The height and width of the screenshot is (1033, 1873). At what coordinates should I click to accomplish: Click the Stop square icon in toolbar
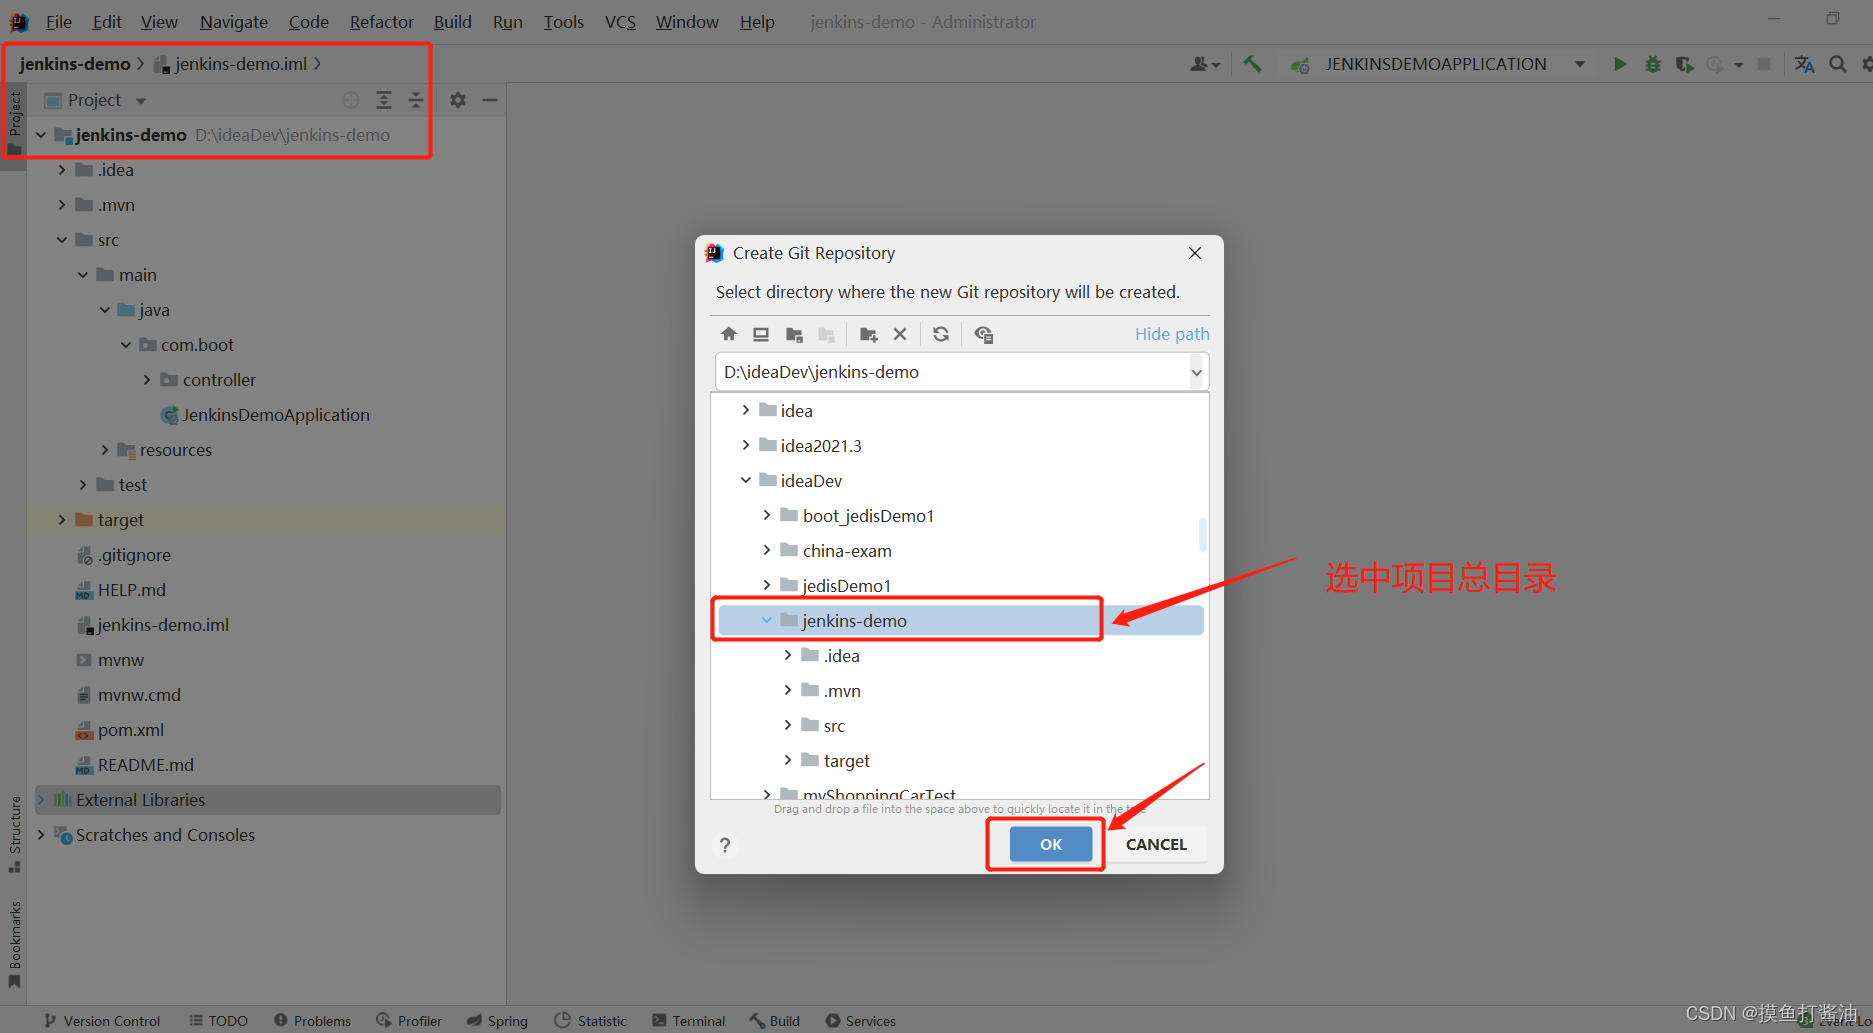click(1764, 64)
